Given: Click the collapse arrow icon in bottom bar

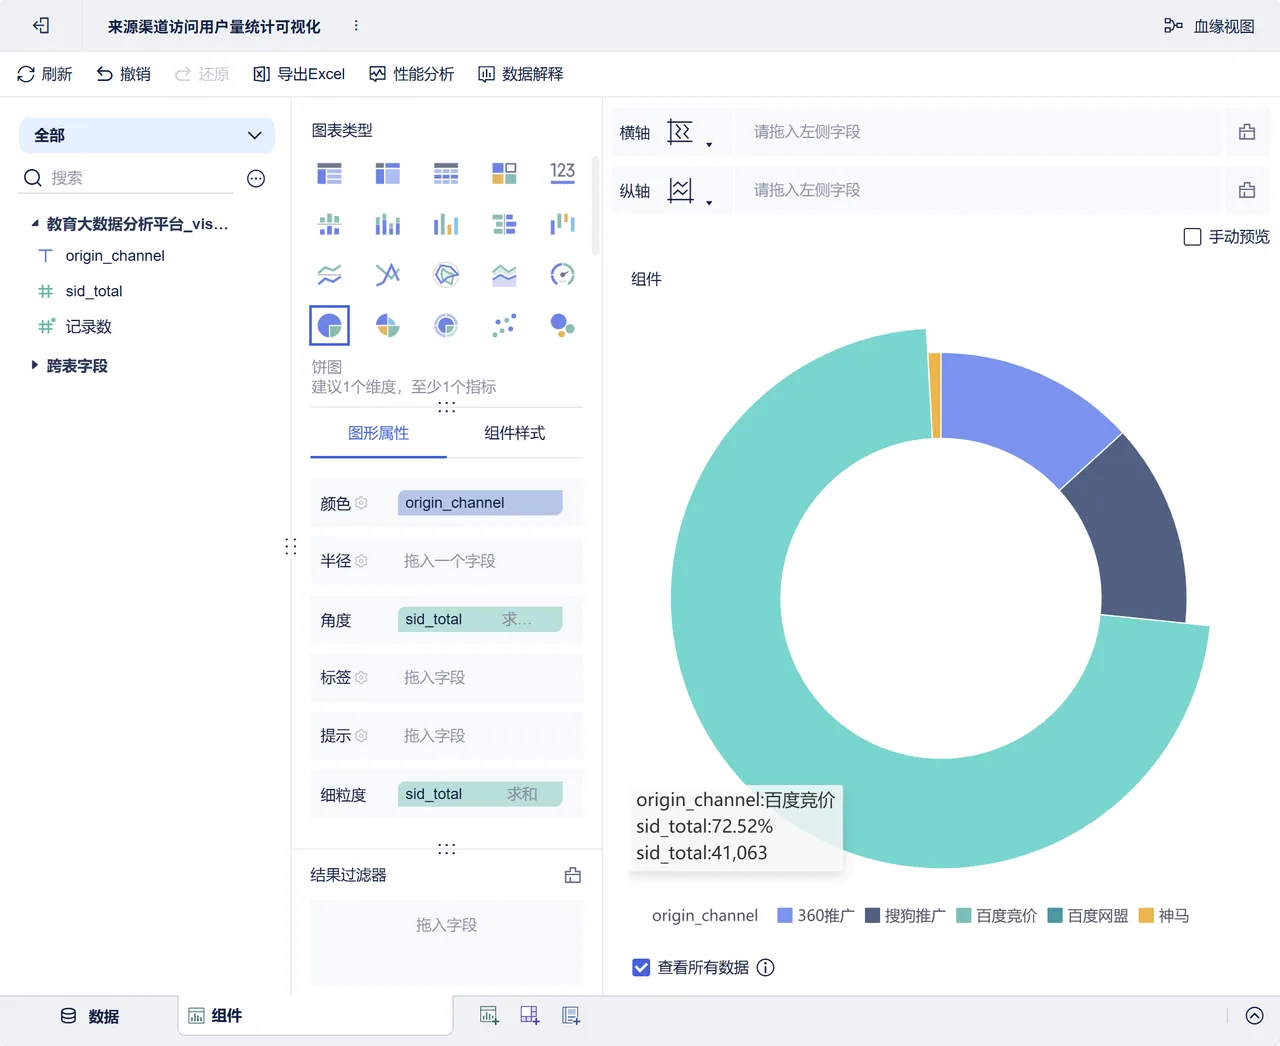Looking at the screenshot, I should pyautogui.click(x=1254, y=1016).
